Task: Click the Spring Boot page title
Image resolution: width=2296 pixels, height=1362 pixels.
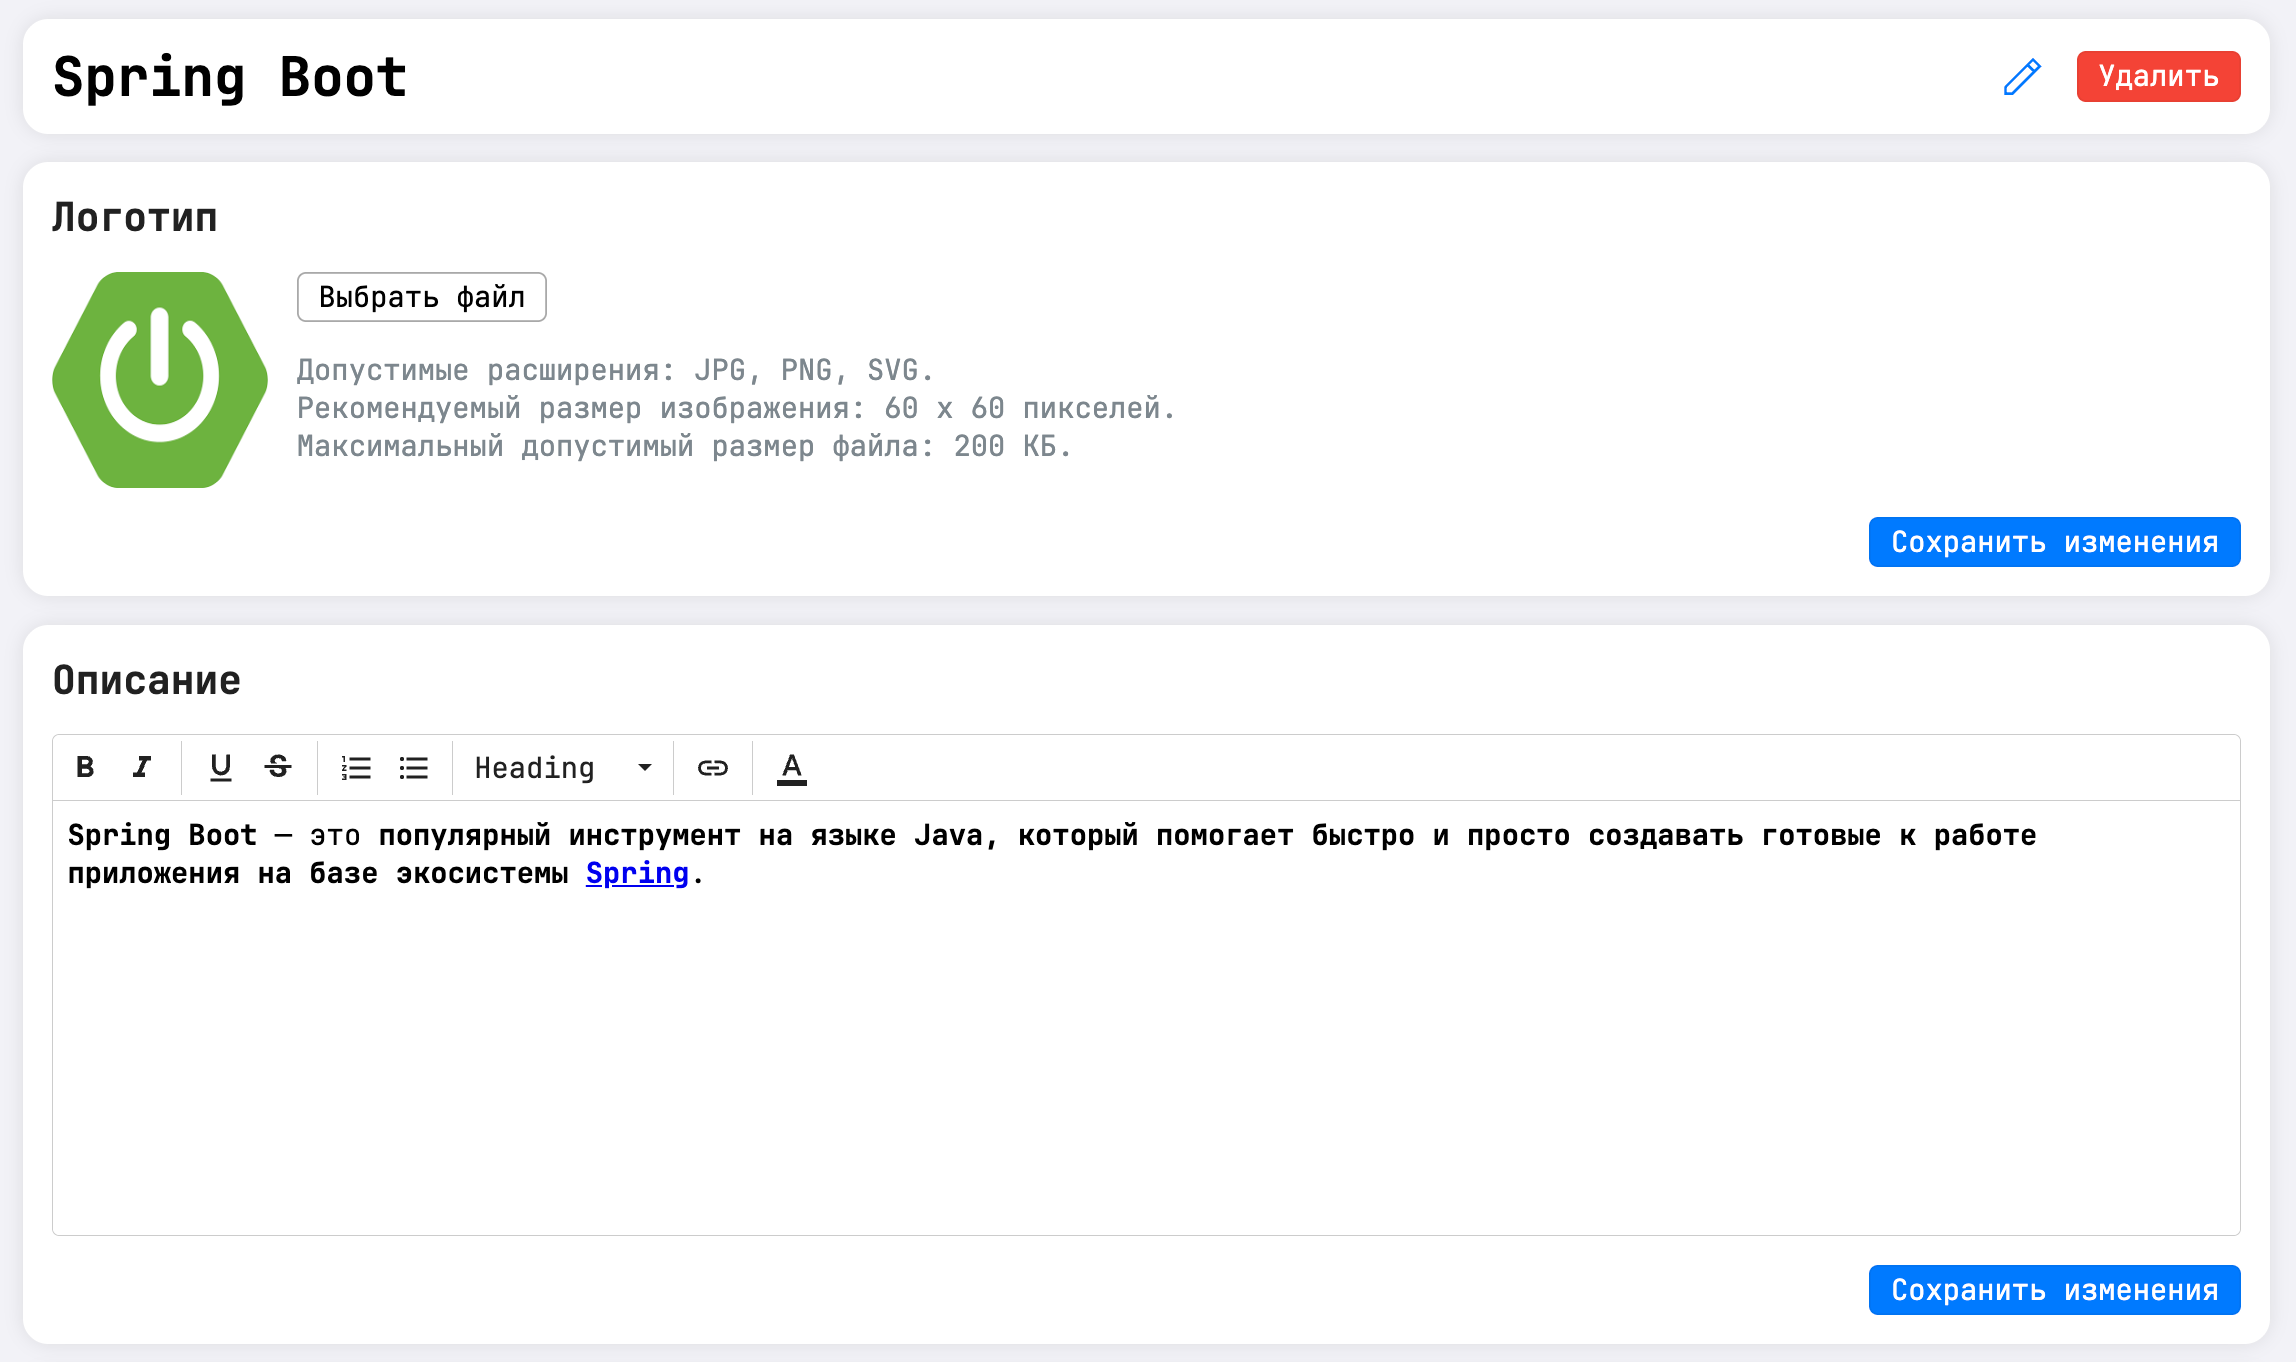Action: (x=230, y=77)
